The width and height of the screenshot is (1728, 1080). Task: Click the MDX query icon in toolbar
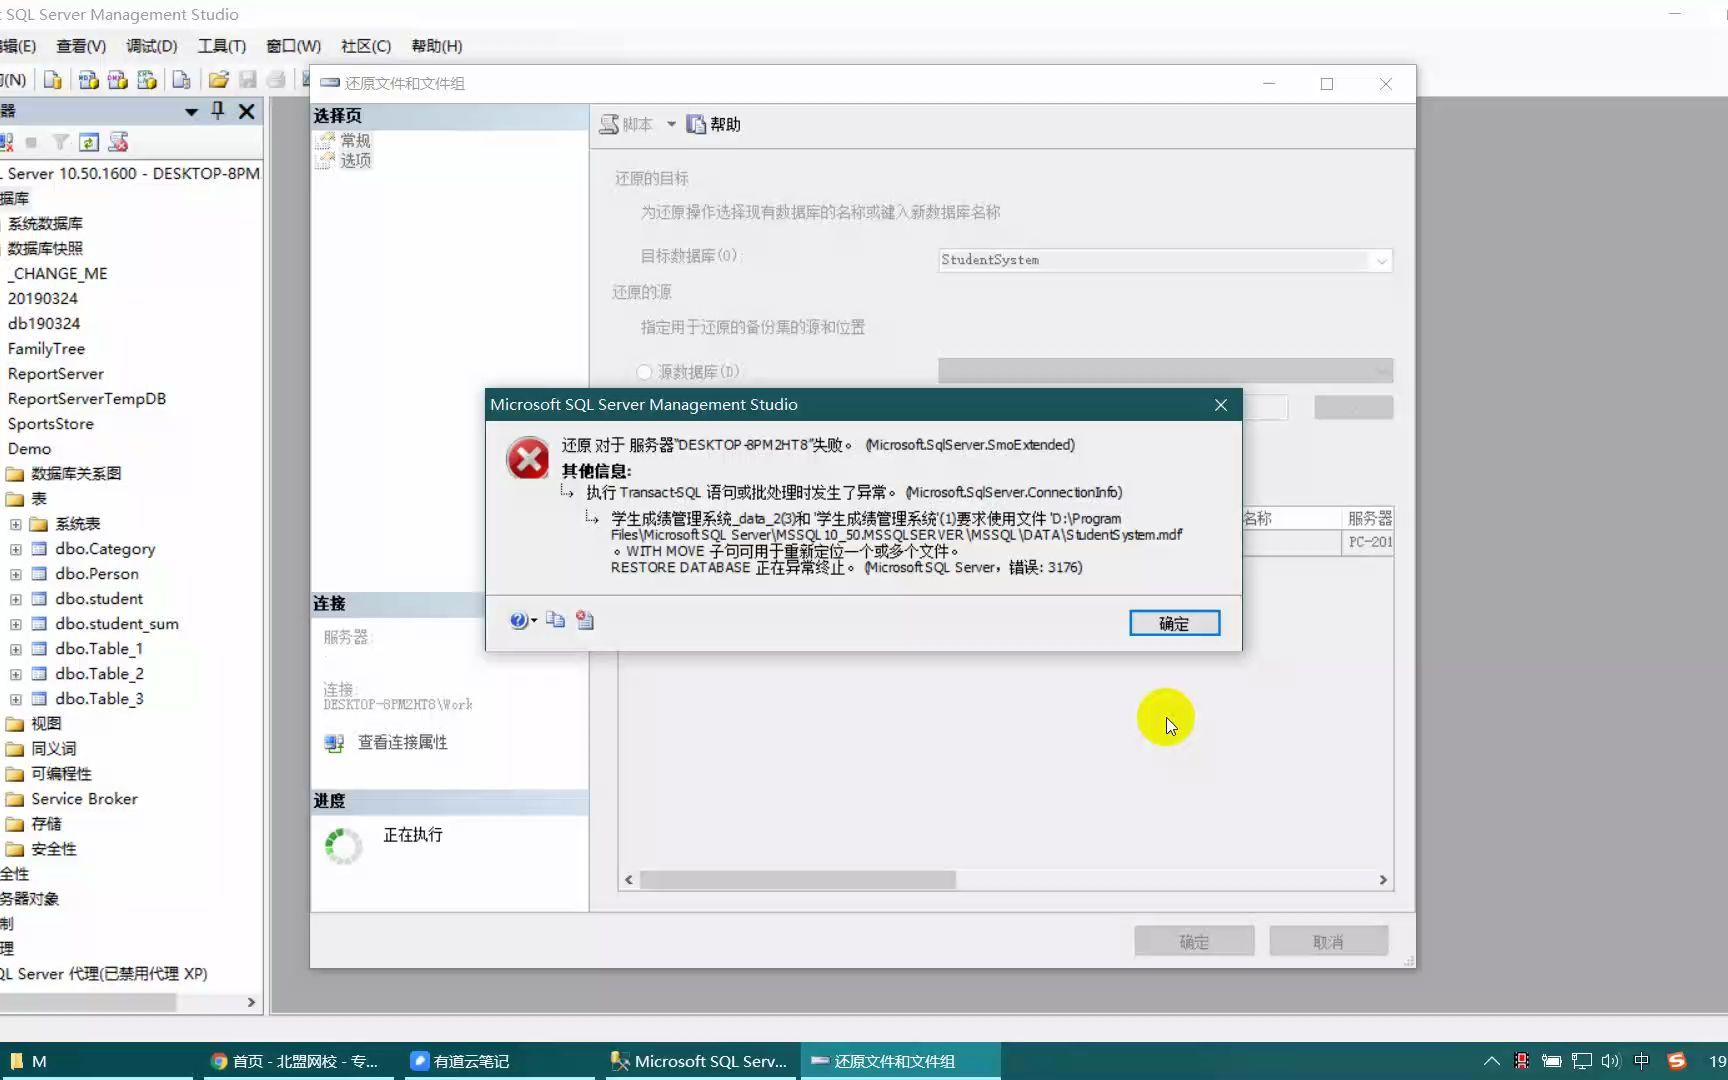pyautogui.click(x=88, y=80)
